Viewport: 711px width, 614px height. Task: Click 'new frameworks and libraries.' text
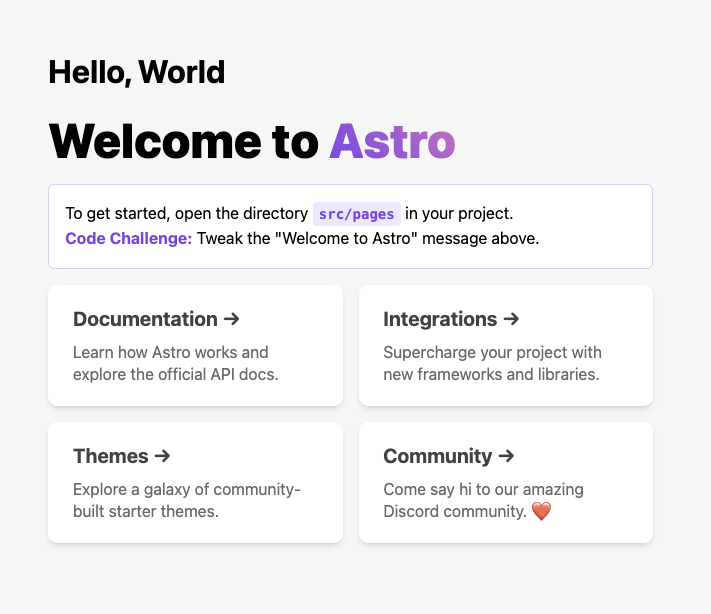click(x=492, y=375)
